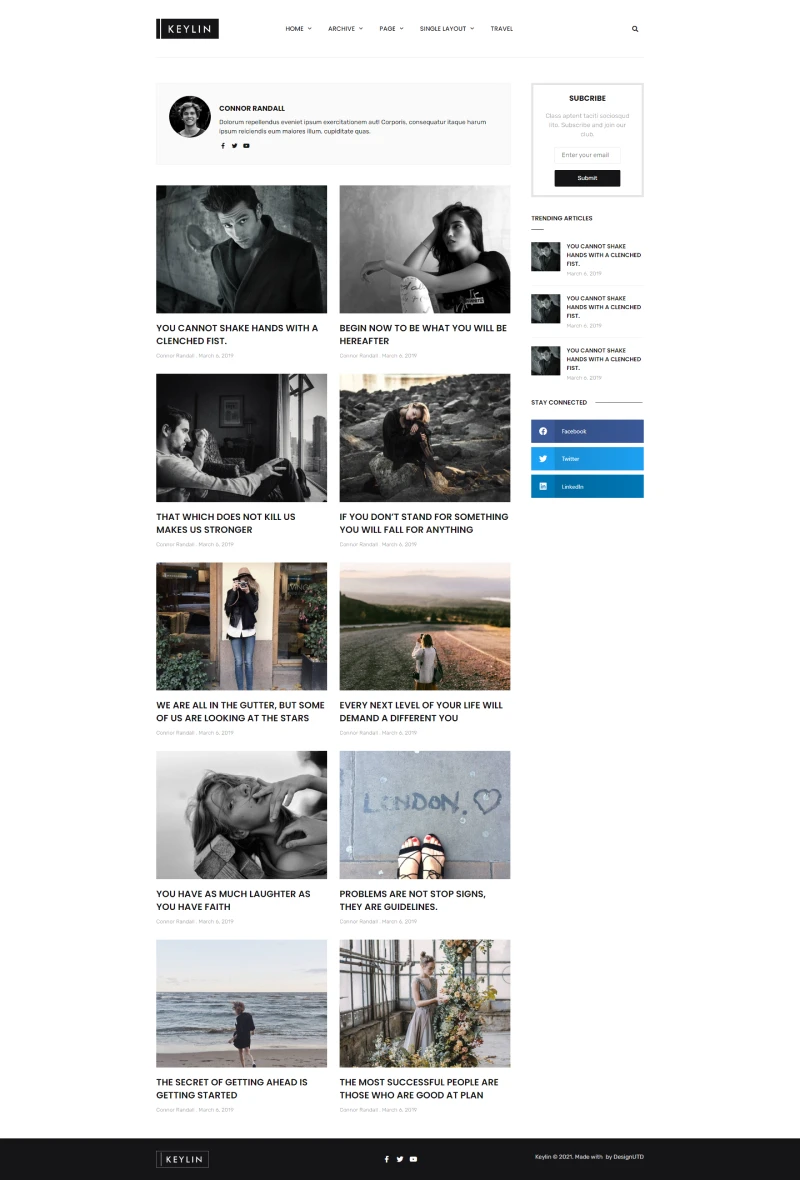Visit Connor Randall's Facebook profile icon
The image size is (800, 1180).
click(223, 146)
